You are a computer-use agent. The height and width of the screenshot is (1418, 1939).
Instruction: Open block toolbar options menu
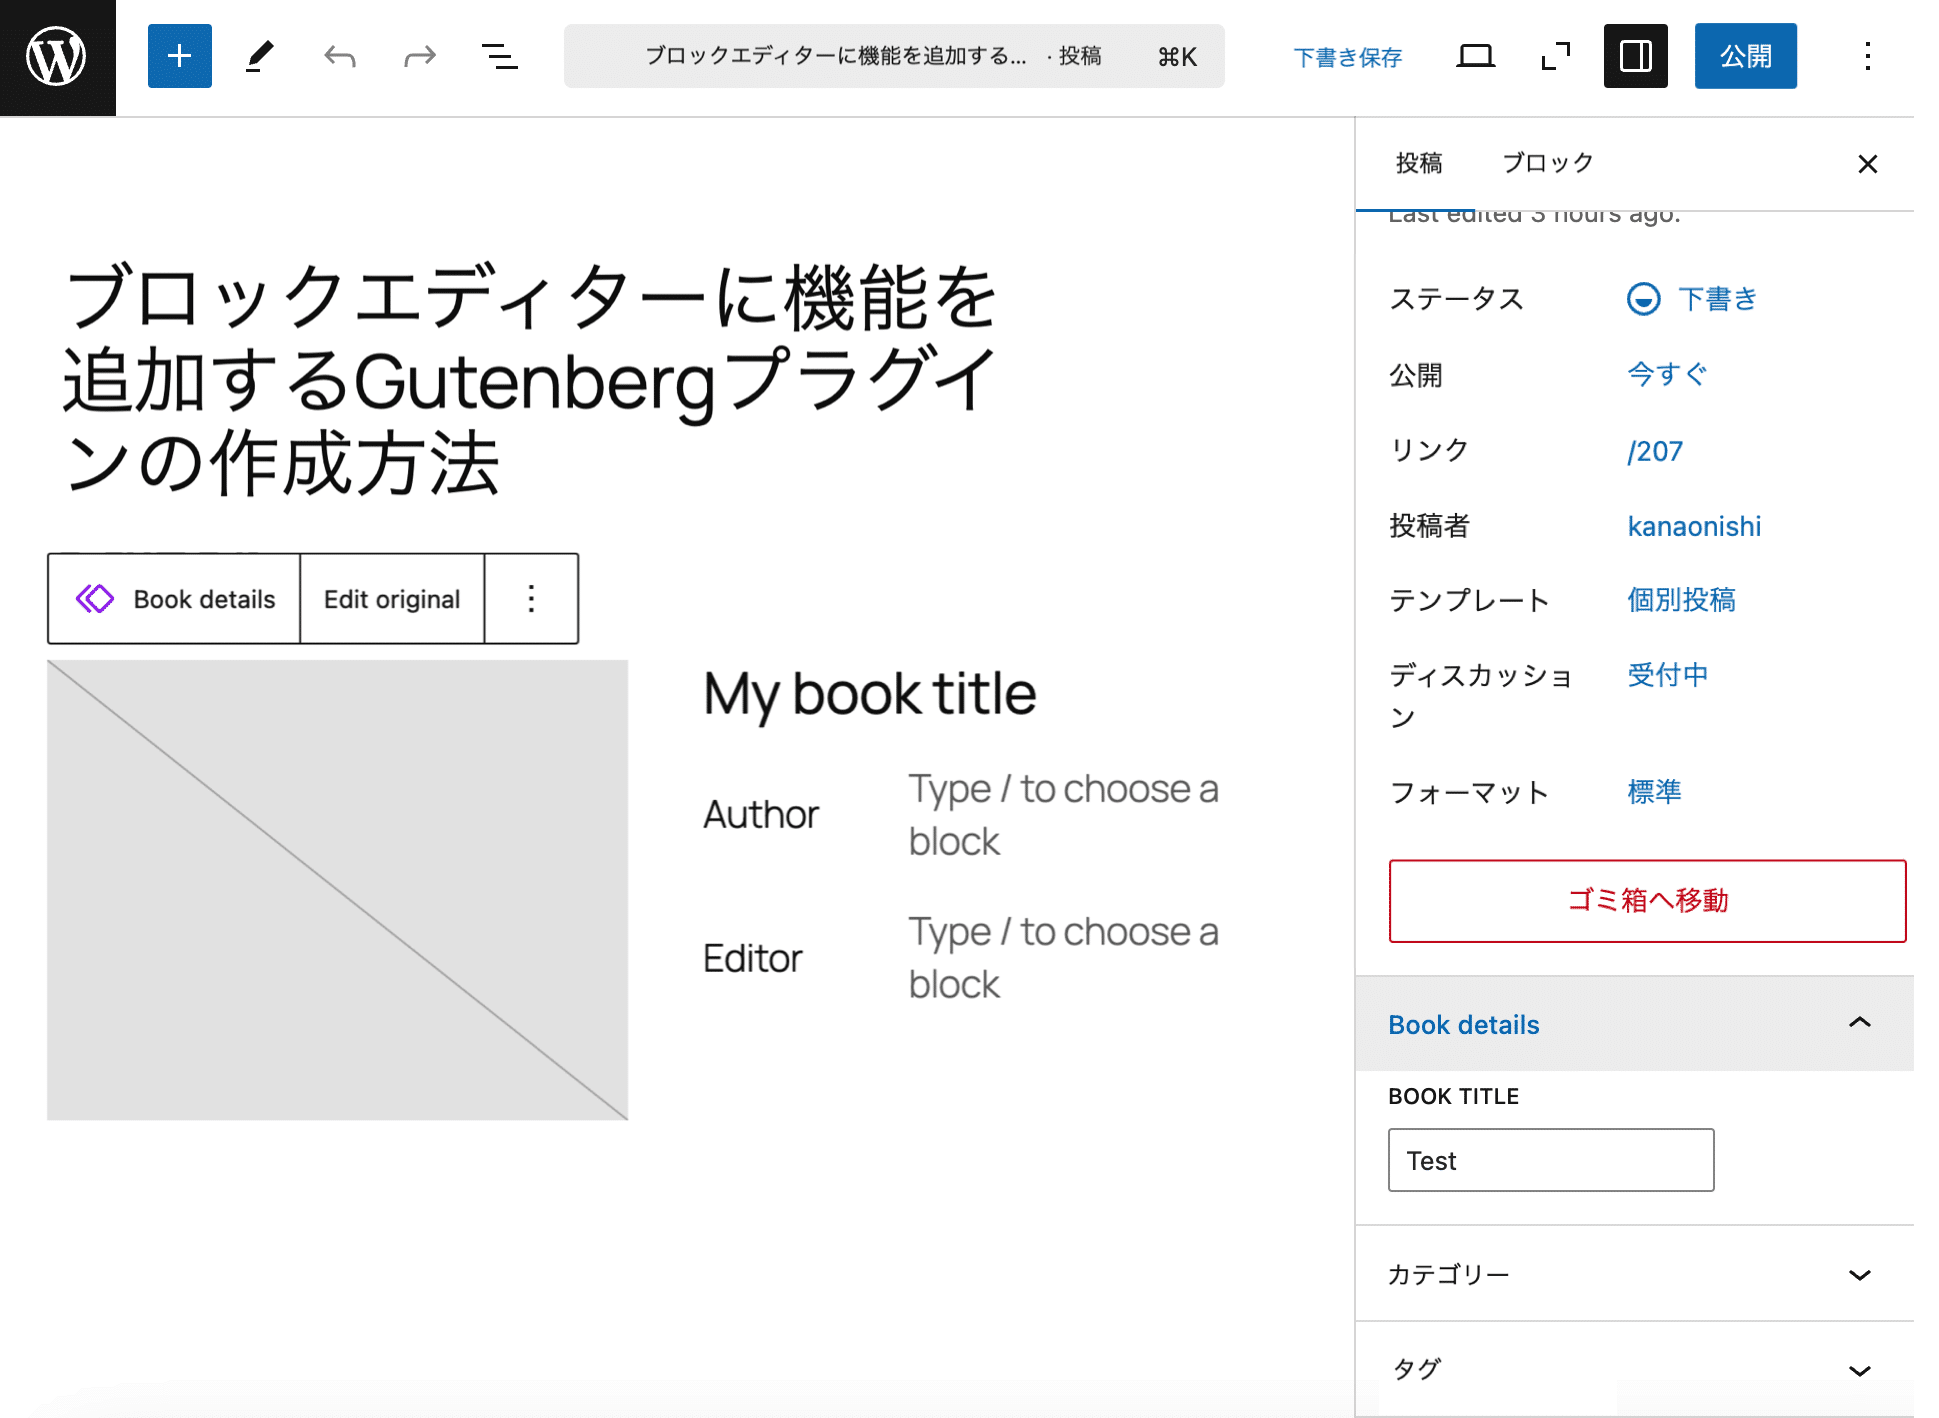(531, 598)
